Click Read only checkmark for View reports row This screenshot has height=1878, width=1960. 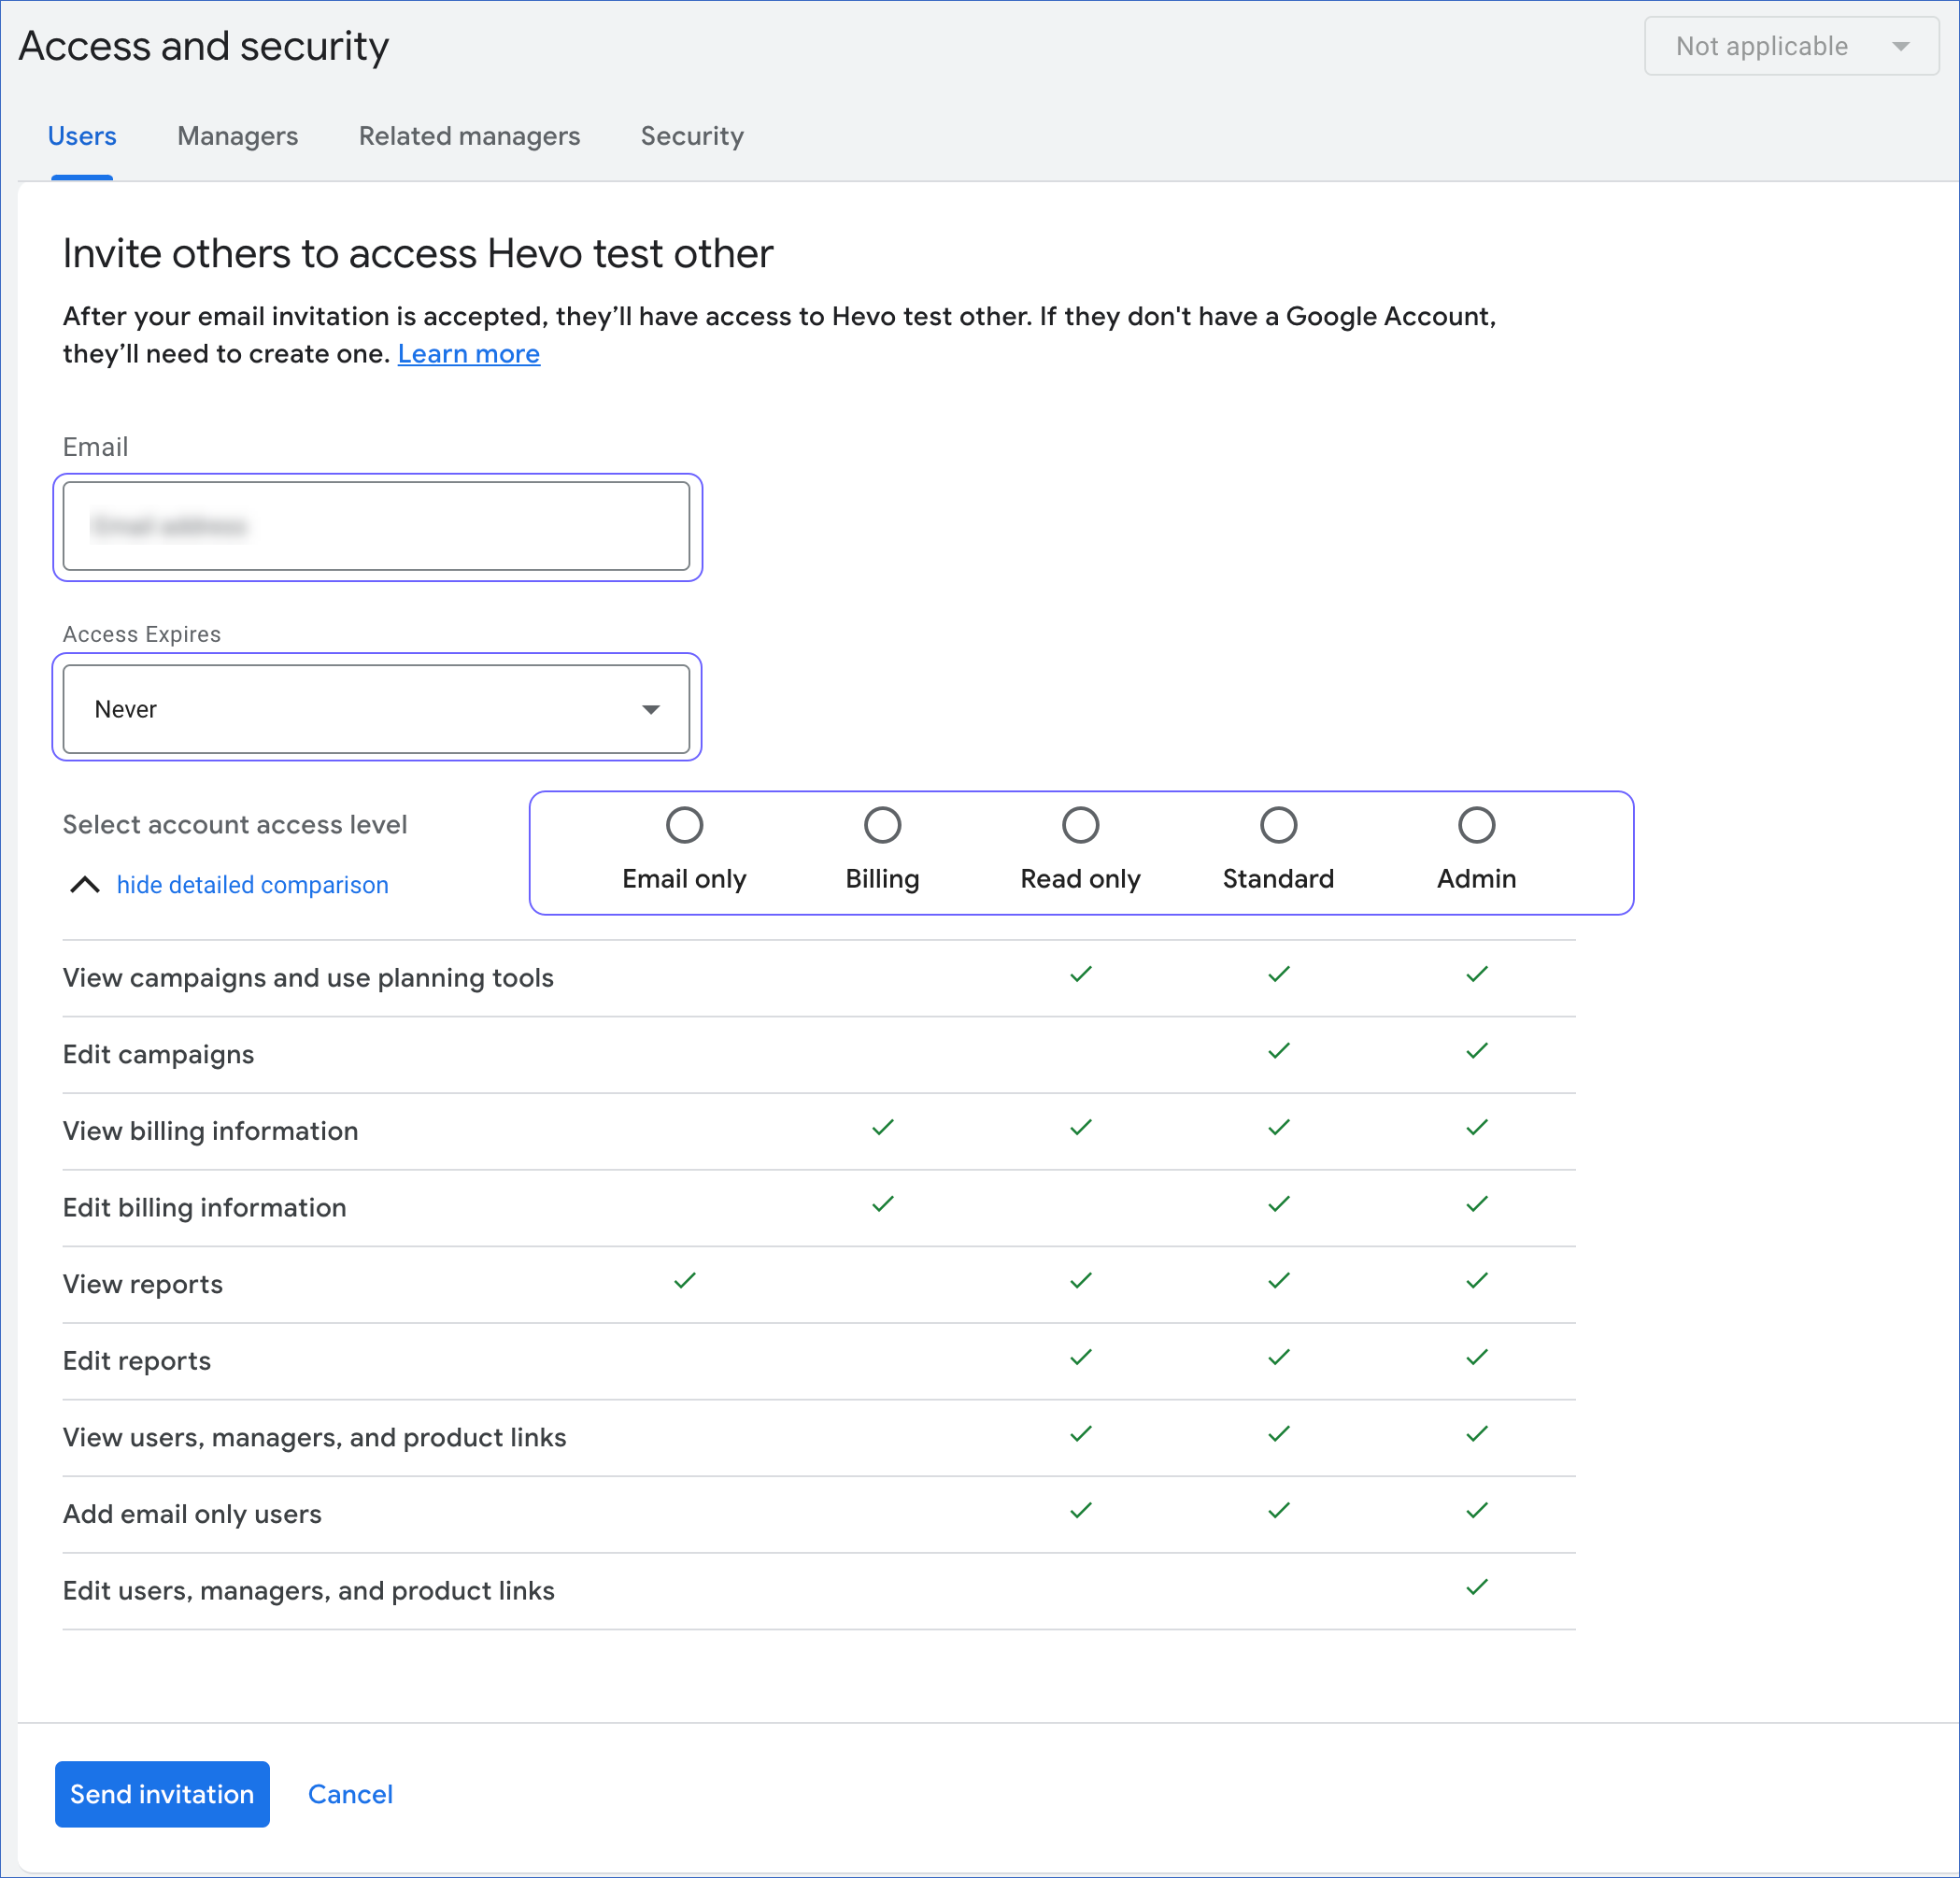pyautogui.click(x=1080, y=1280)
